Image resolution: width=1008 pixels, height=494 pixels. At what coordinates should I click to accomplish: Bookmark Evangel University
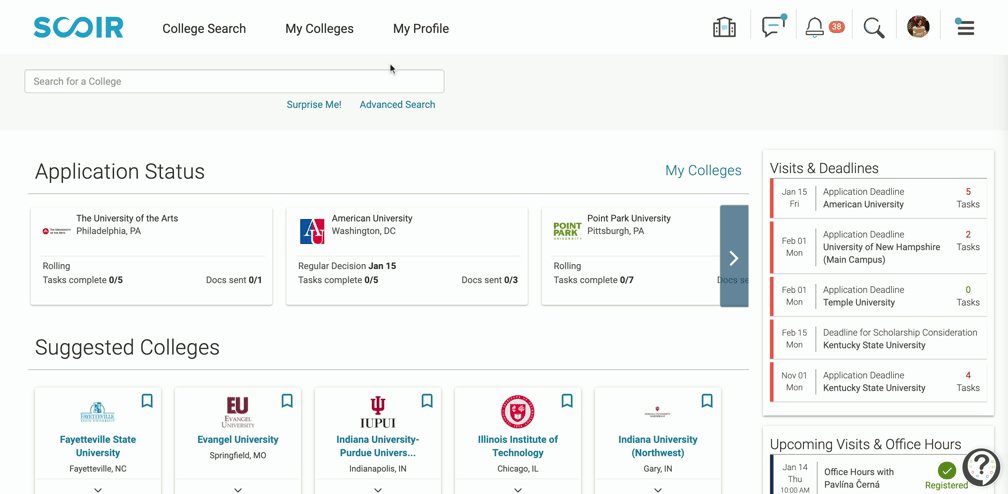(x=287, y=401)
